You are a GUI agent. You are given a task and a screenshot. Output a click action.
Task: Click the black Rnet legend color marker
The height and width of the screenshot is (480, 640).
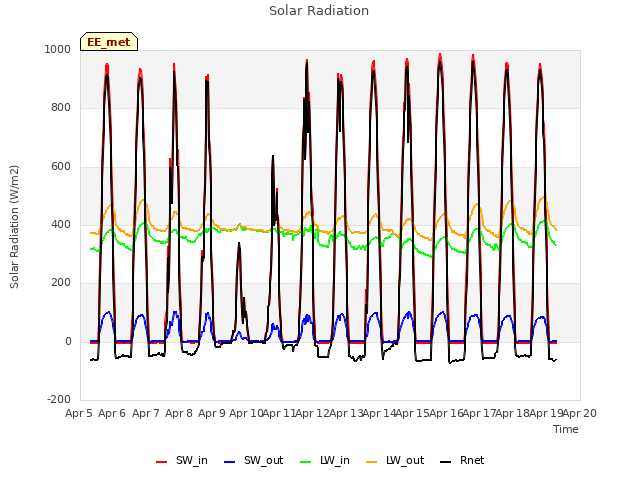(446, 462)
